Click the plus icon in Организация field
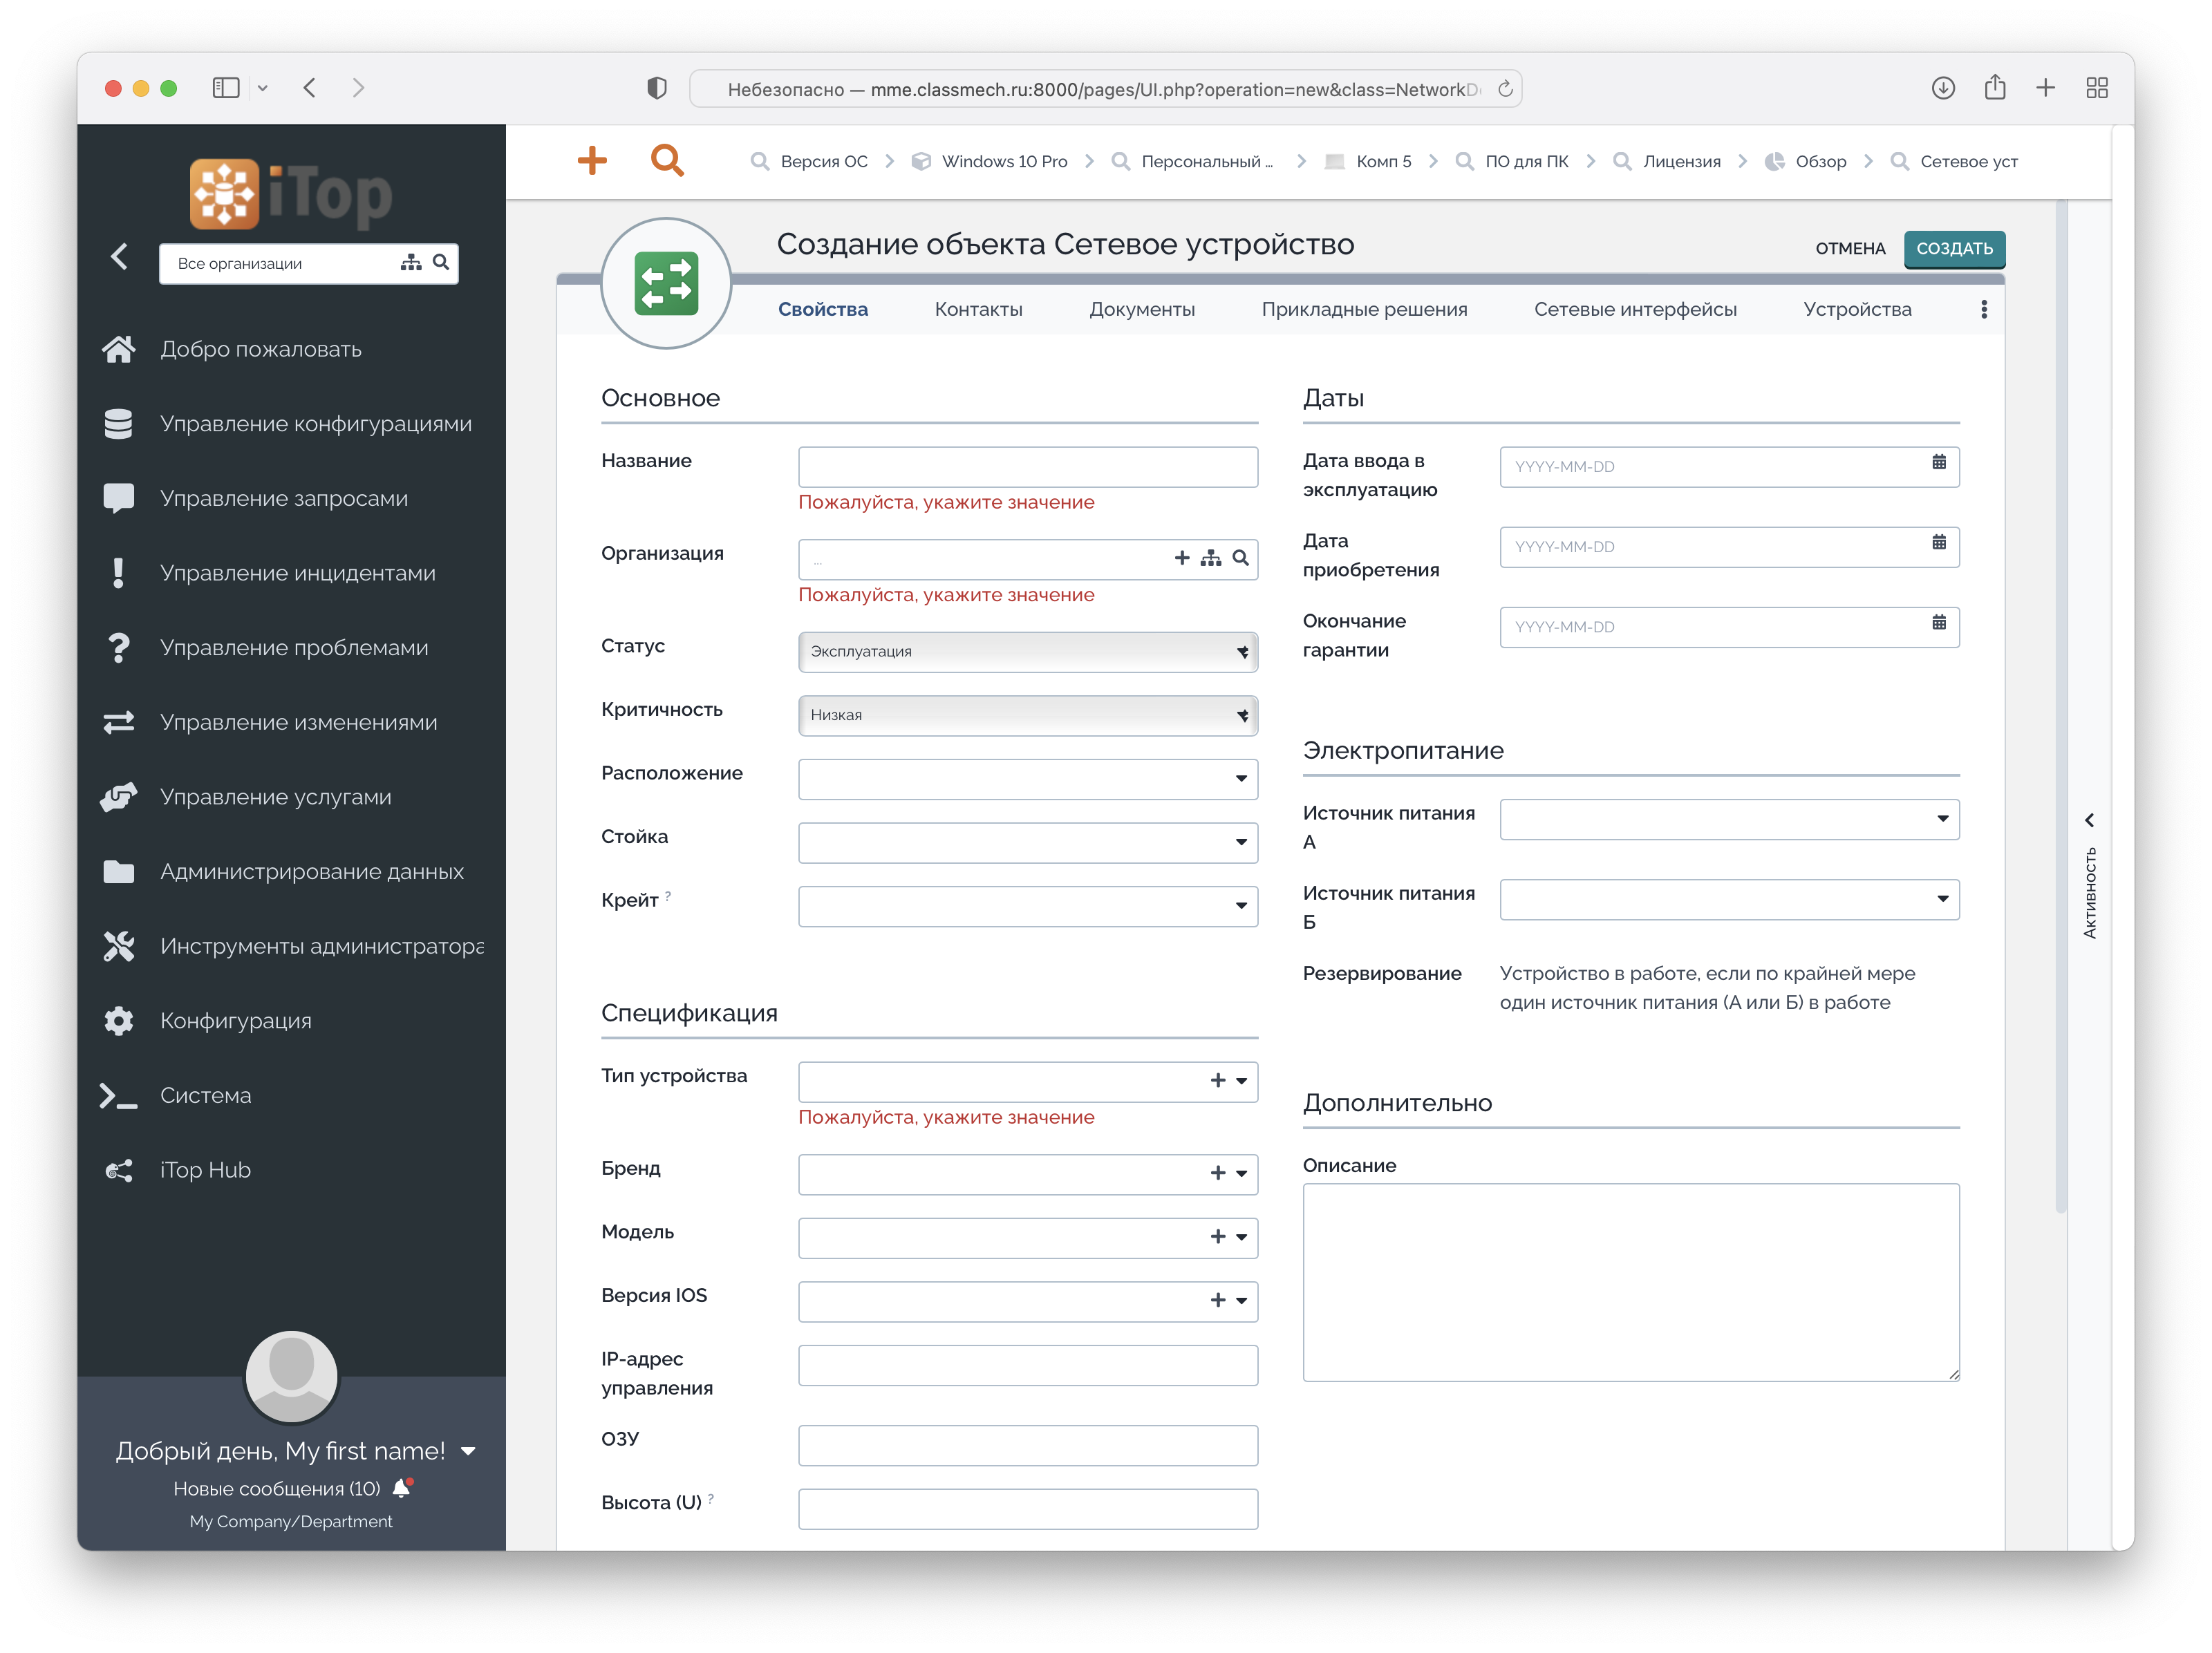This screenshot has width=2212, height=1653. point(1182,558)
